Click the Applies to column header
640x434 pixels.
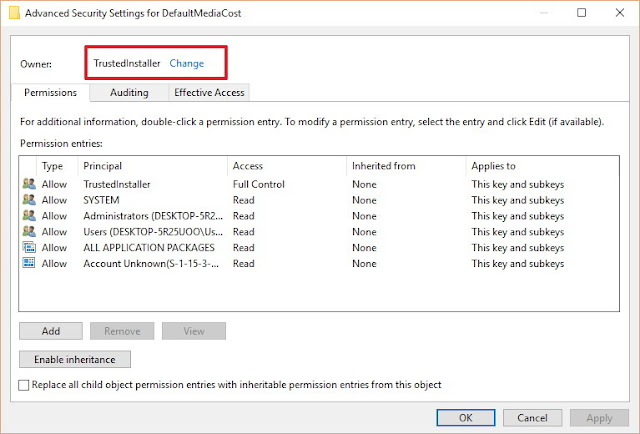coord(494,166)
